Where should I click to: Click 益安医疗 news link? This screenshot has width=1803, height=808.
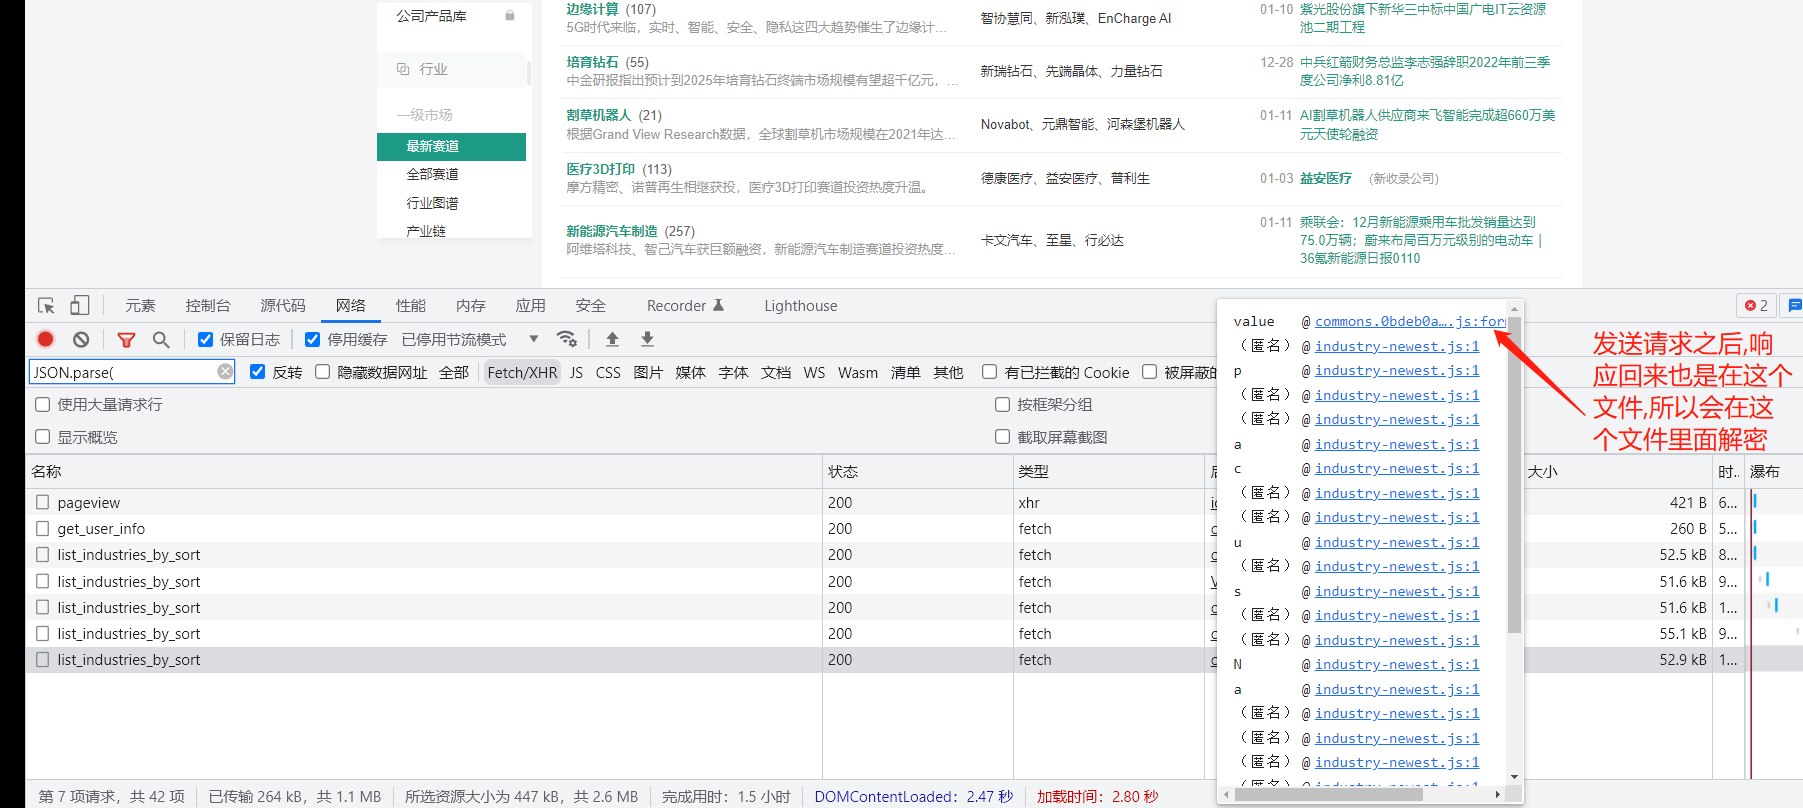pos(1326,178)
